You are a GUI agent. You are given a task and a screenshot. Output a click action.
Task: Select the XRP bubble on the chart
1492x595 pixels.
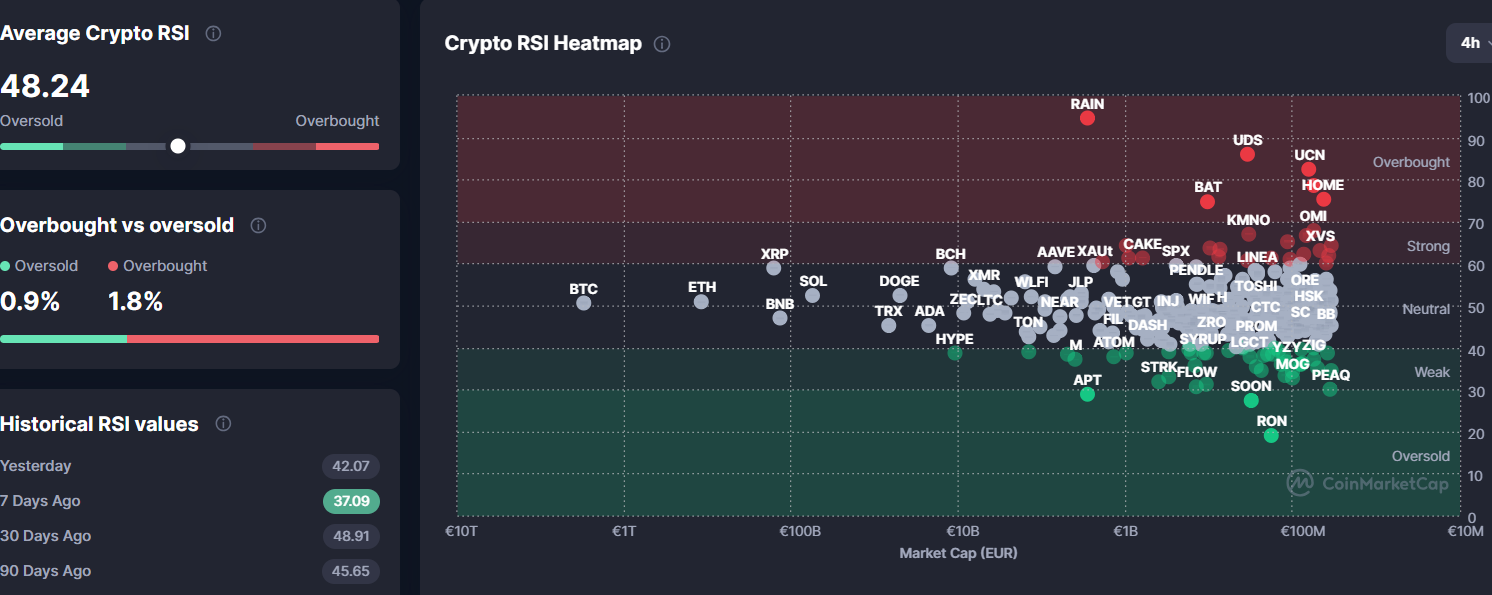coord(773,268)
